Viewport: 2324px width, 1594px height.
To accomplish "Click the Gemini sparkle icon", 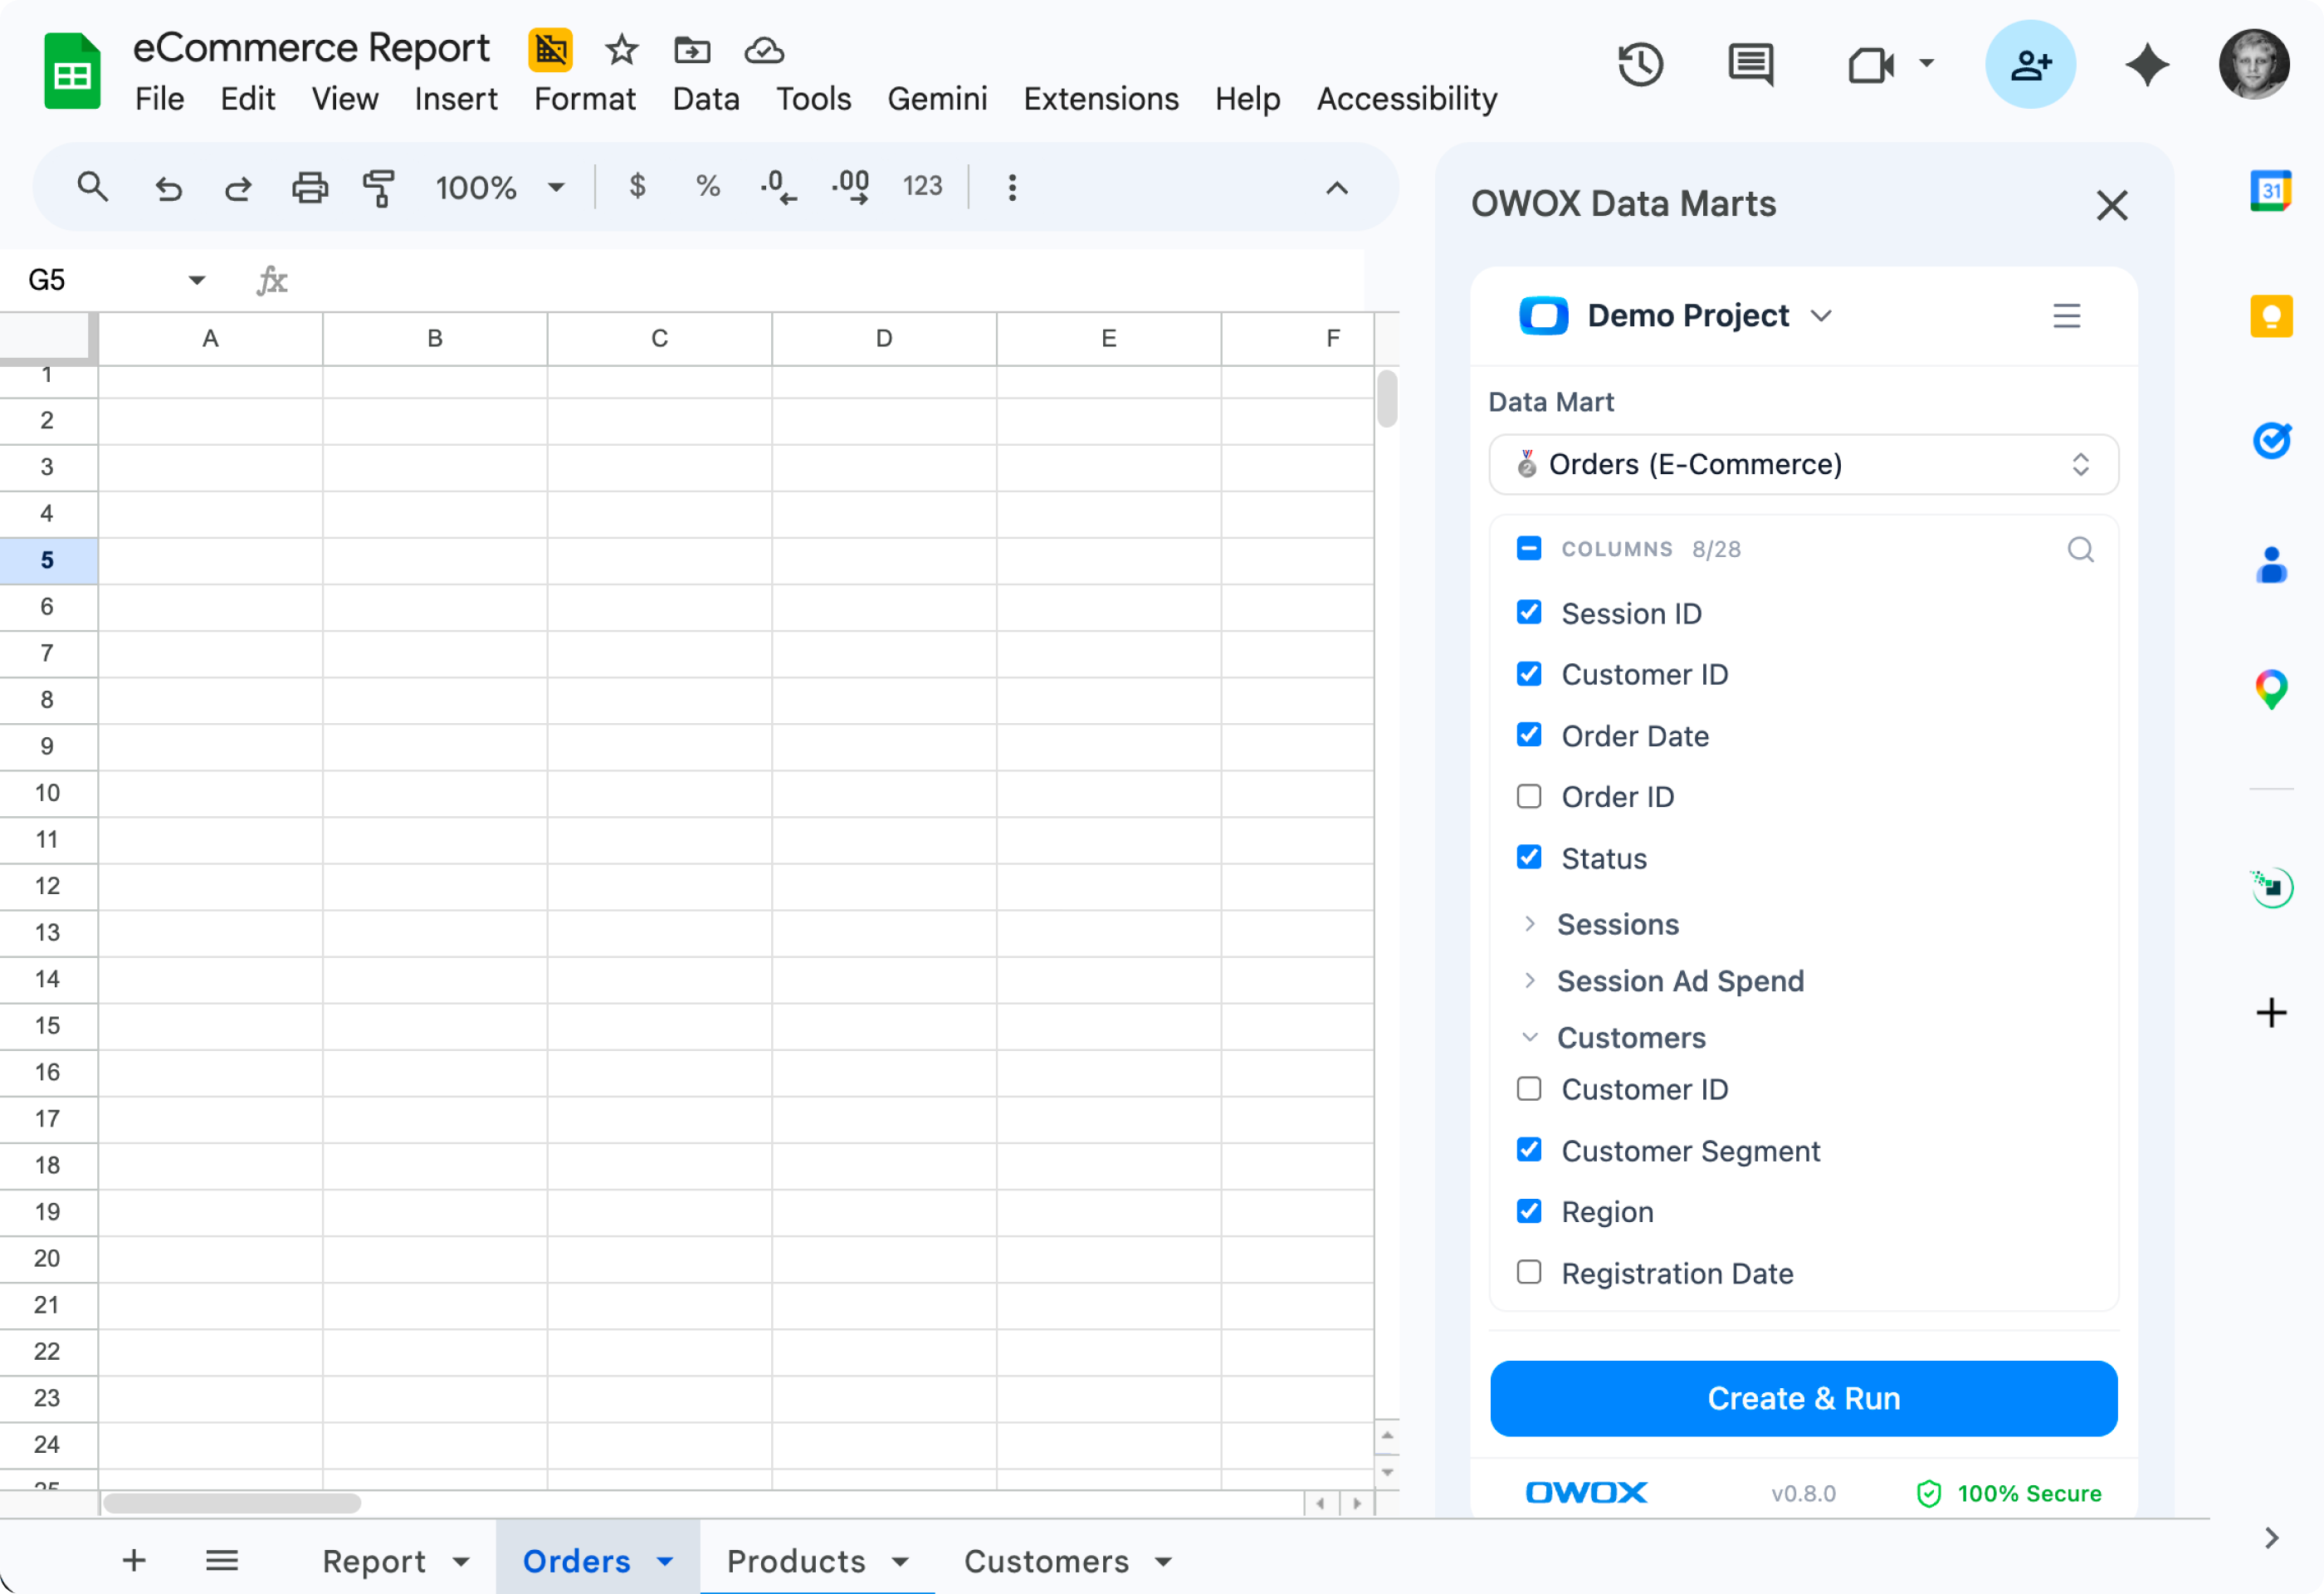I will point(2147,65).
